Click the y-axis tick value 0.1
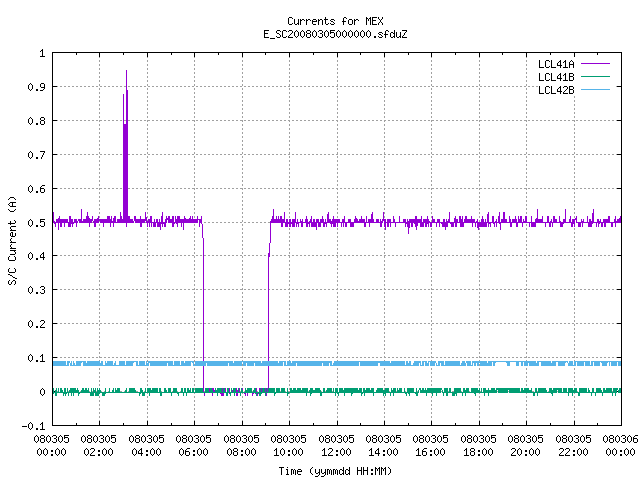Image resolution: width=640 pixels, height=480 pixels. [x=36, y=358]
